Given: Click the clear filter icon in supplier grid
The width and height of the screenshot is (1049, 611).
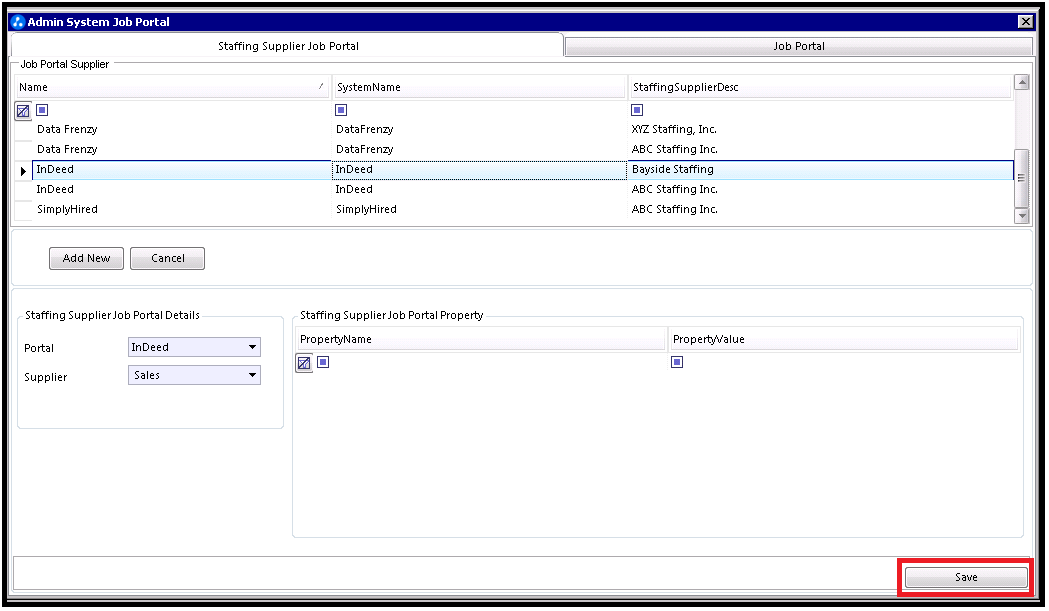Looking at the screenshot, I should 23,111.
